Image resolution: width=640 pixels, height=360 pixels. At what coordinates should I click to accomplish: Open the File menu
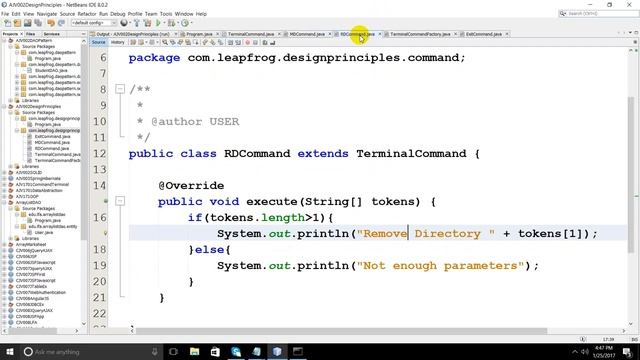(5, 14)
